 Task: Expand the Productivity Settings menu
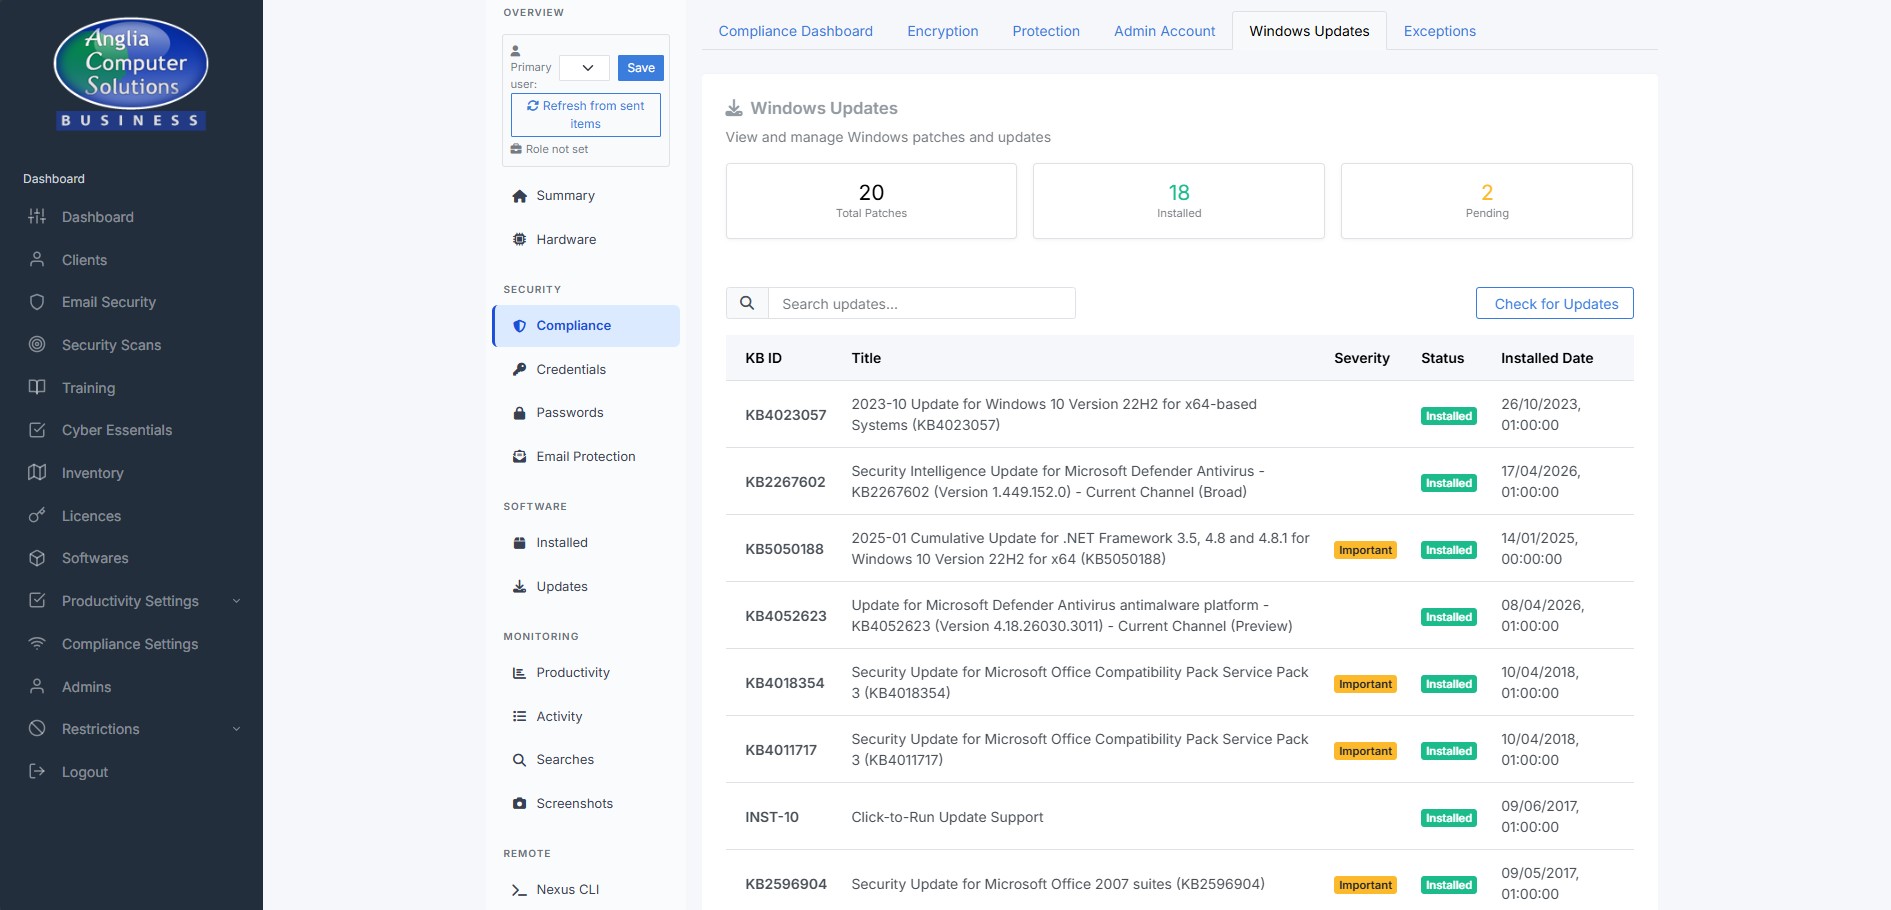(130, 601)
